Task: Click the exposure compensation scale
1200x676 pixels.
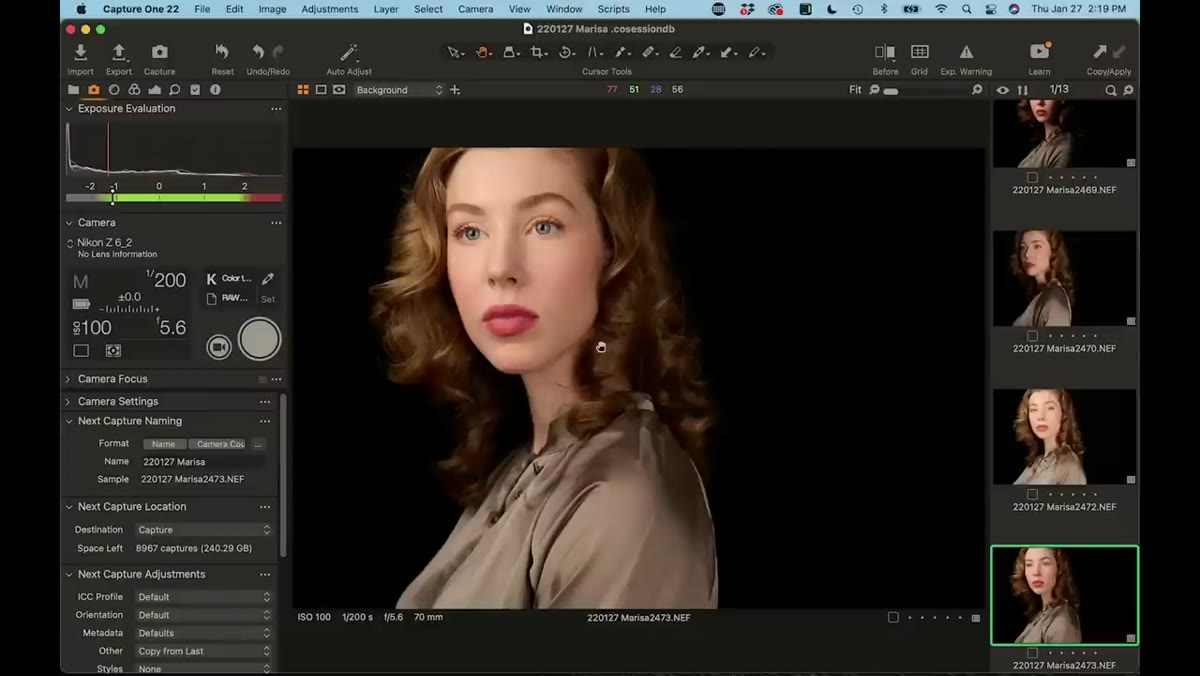Action: pyautogui.click(x=130, y=309)
